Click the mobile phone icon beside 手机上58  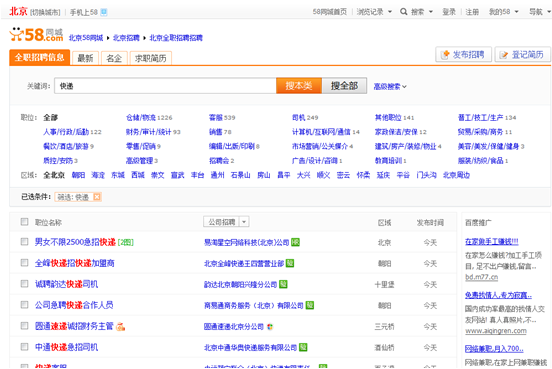pyautogui.click(x=104, y=12)
